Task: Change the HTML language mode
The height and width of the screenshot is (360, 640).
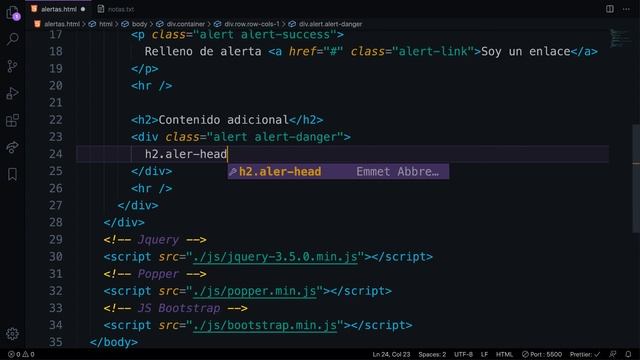Action: [504, 354]
